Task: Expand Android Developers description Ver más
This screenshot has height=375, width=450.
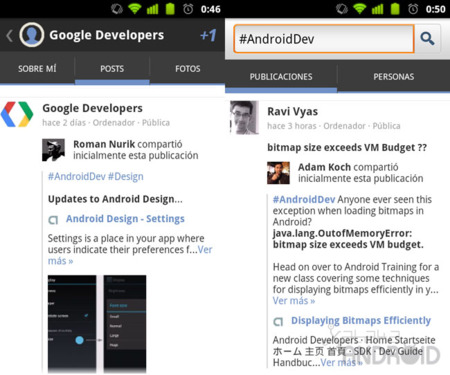Action: click(341, 362)
